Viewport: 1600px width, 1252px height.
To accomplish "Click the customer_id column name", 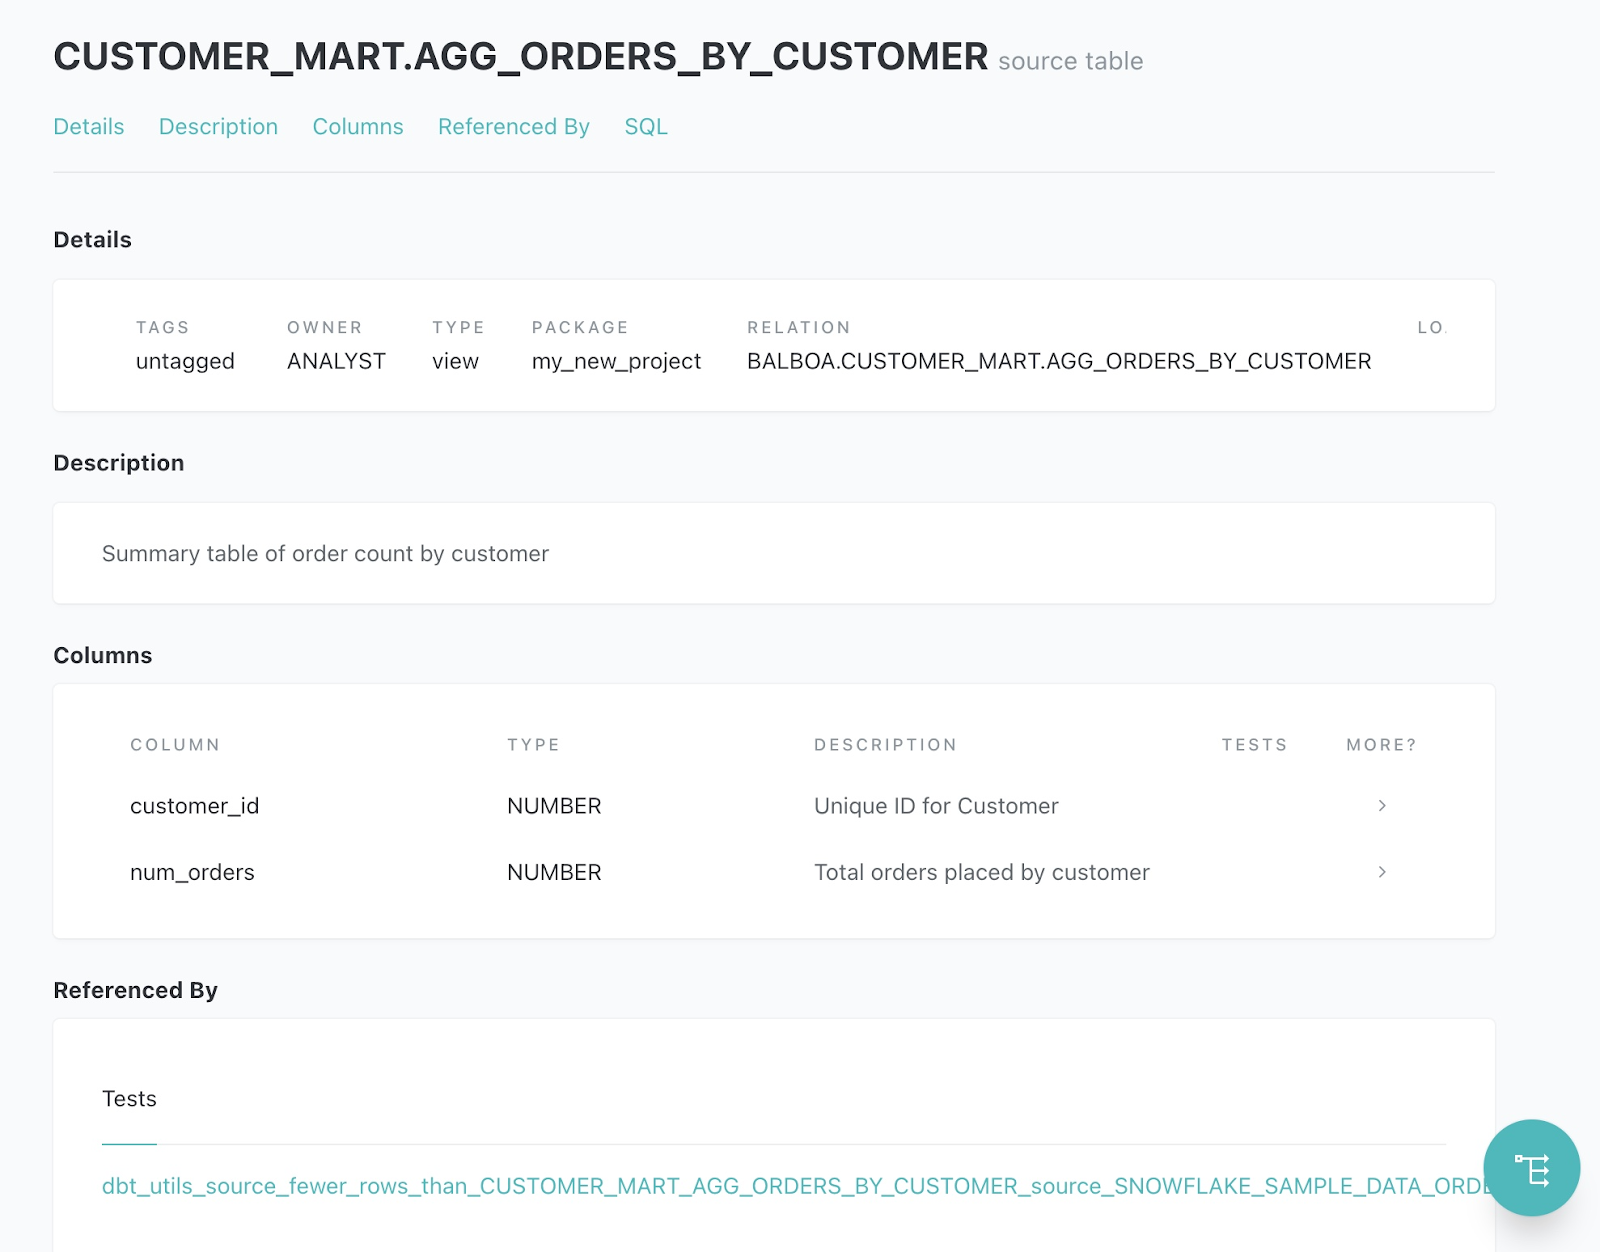I will (x=195, y=806).
